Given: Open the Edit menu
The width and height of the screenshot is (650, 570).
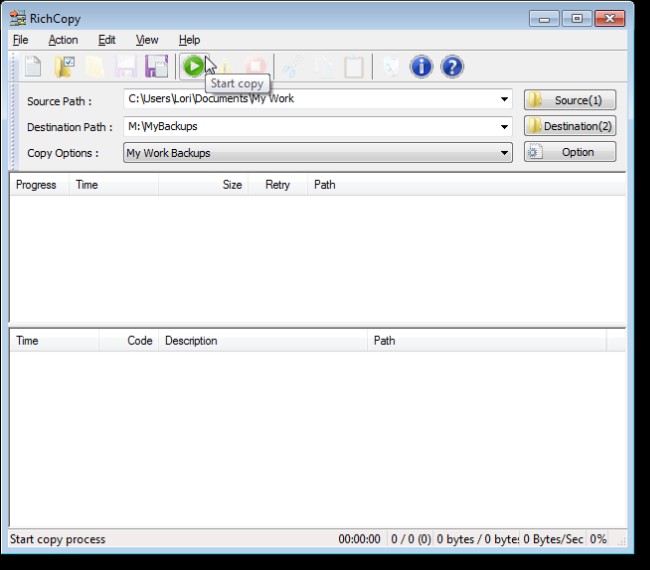Looking at the screenshot, I should [x=107, y=40].
